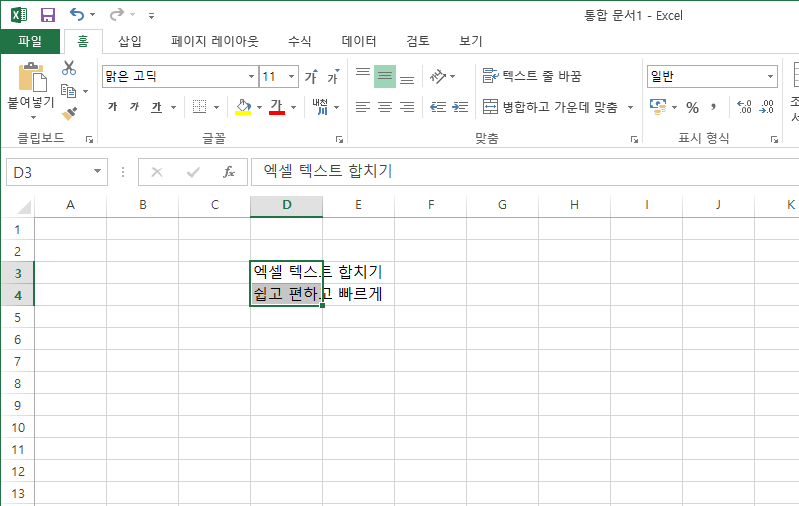Open the 맞춤 group dialog launcher

point(634,139)
